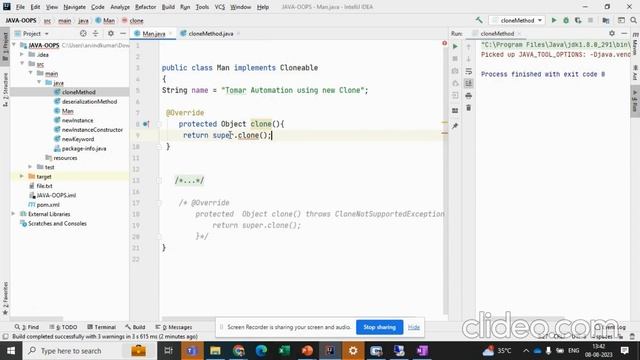Select cloneMethod class in project tree
640x360 pixels.
click(78, 92)
